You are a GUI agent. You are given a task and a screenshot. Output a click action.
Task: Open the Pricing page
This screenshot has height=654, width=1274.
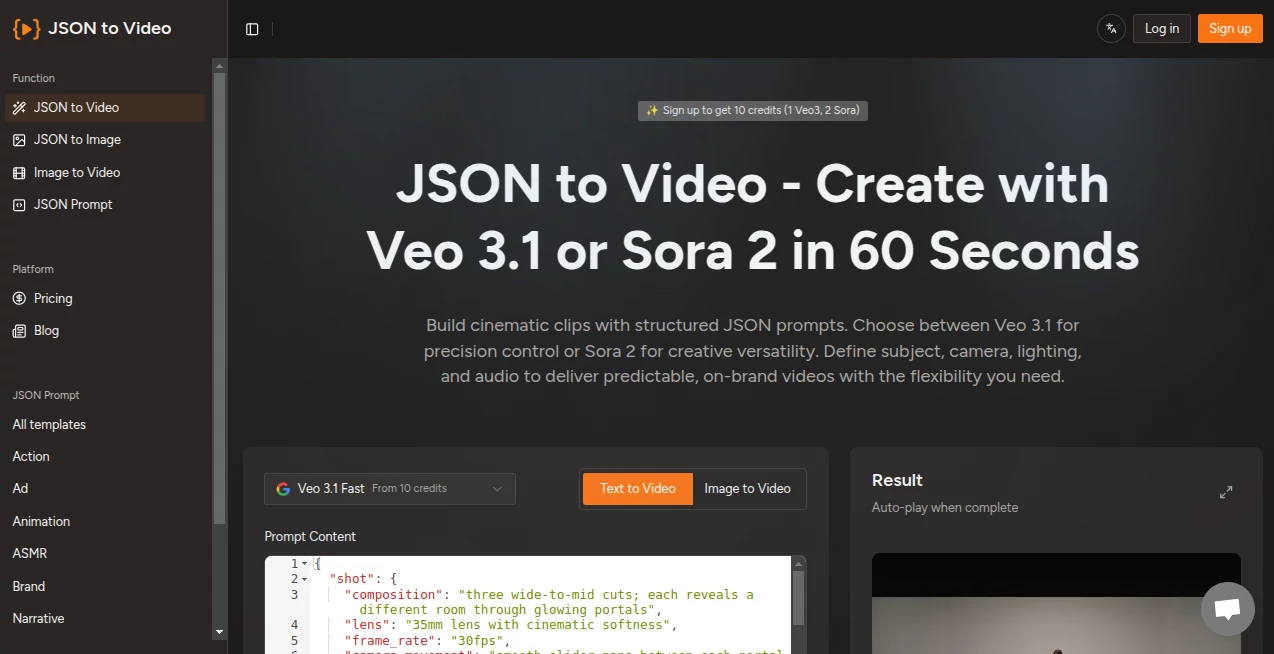(51, 298)
